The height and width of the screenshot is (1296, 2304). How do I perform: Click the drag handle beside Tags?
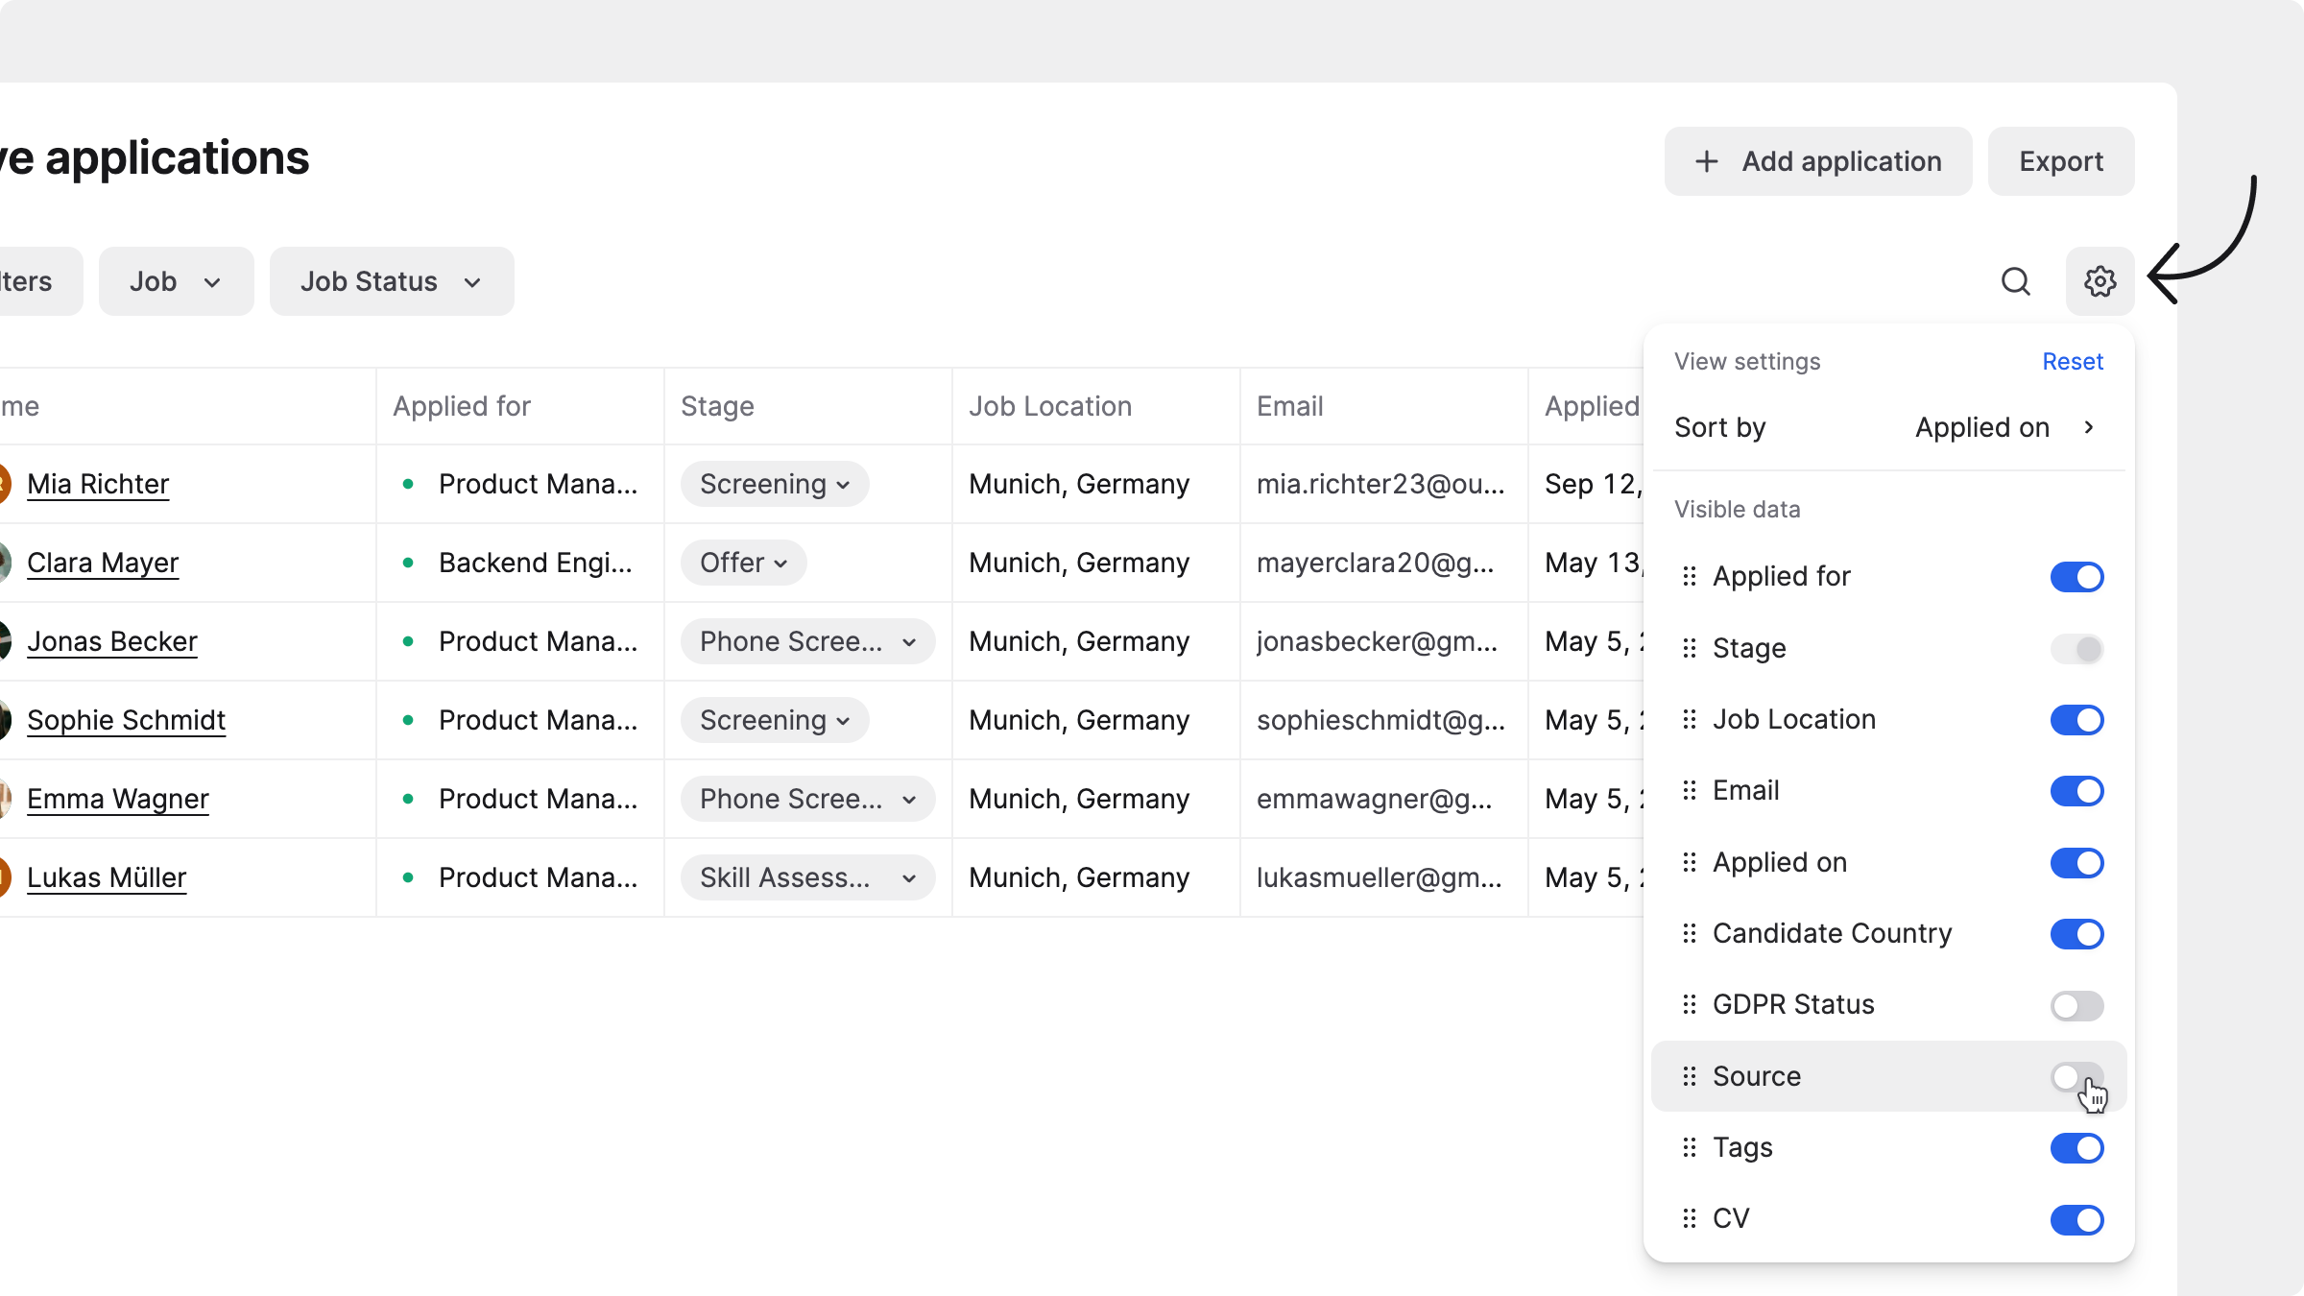point(1689,1147)
